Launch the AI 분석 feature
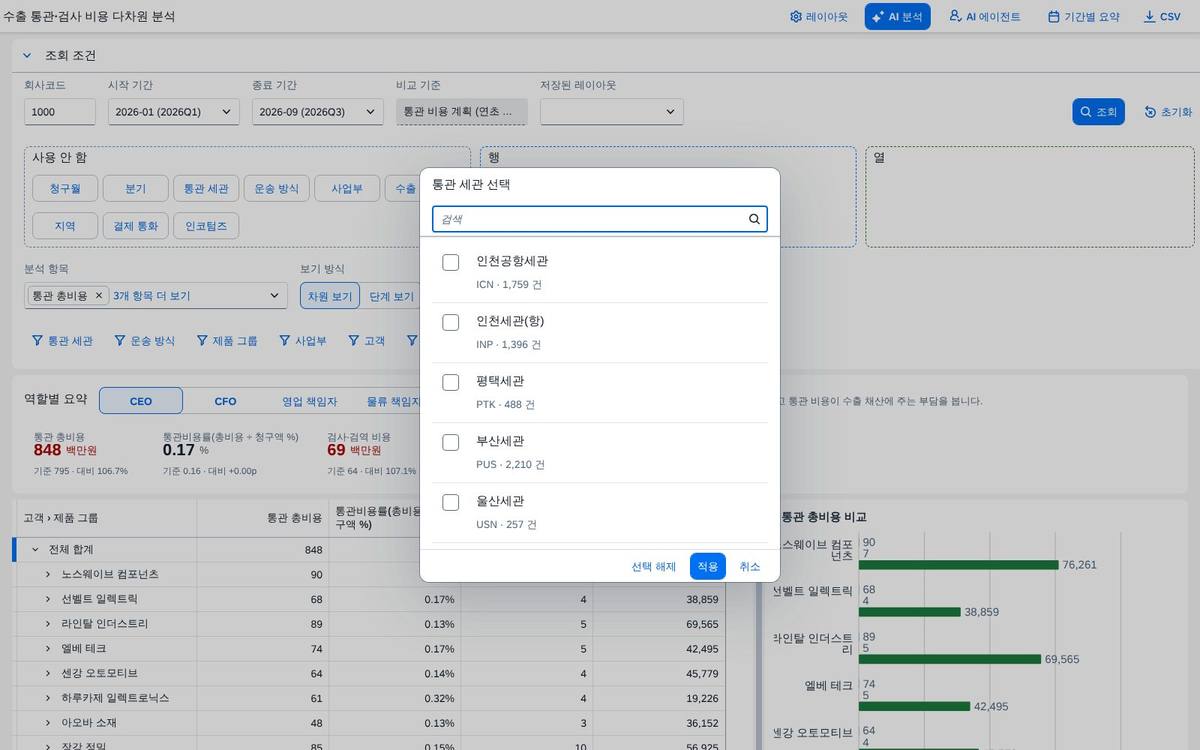Viewport: 1200px width, 750px height. click(897, 17)
